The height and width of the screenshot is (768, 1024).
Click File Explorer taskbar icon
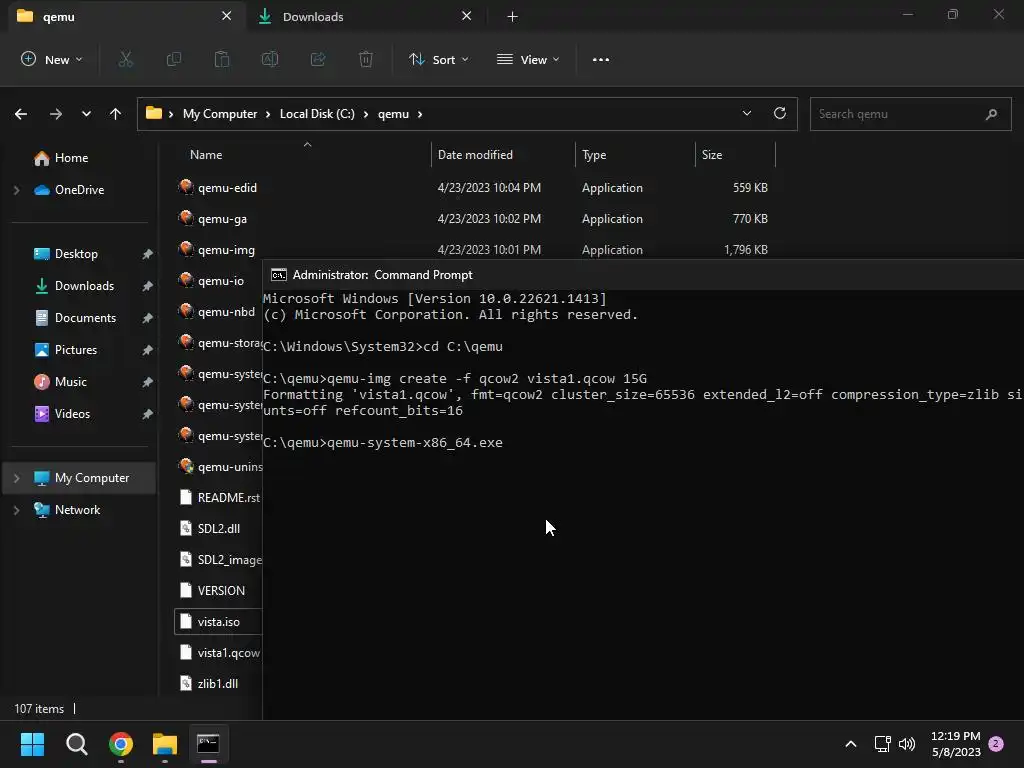pos(165,743)
